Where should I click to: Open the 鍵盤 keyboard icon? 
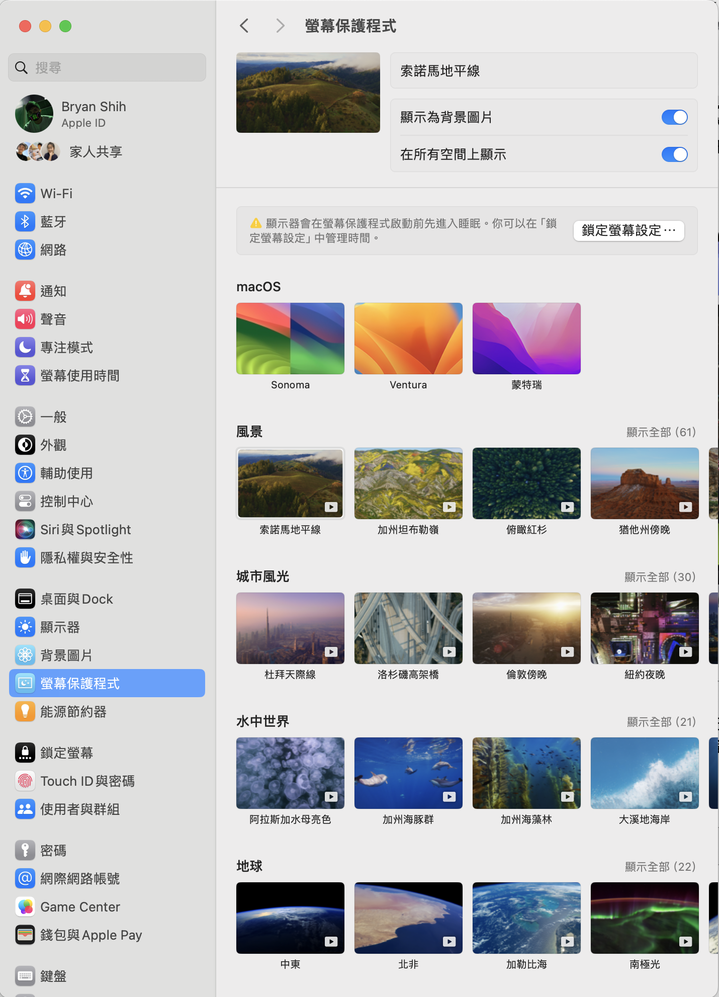point(25,975)
